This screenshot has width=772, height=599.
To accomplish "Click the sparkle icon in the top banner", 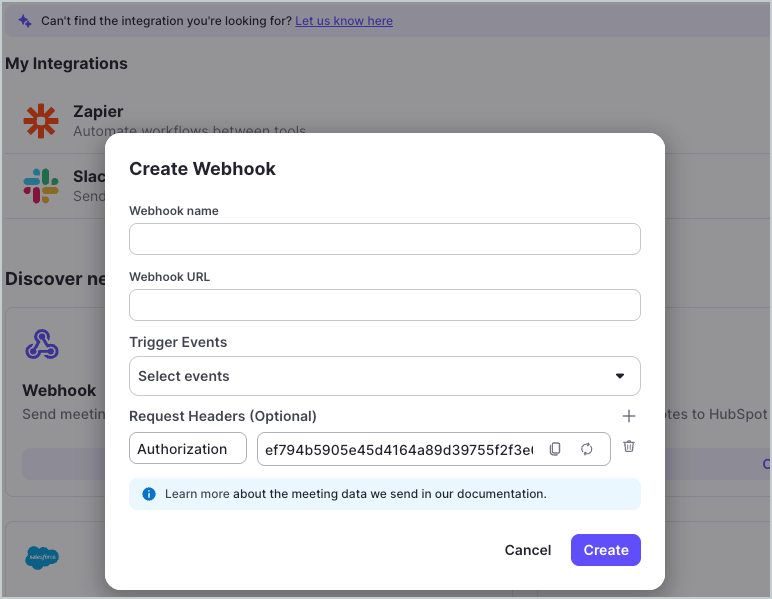I will click(25, 20).
